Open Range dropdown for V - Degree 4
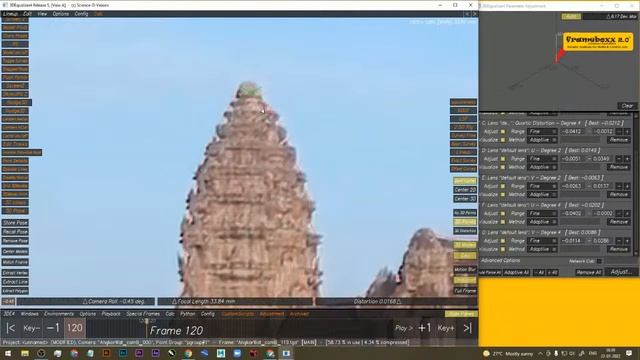Viewport: 640px width, 360px height. [542, 241]
